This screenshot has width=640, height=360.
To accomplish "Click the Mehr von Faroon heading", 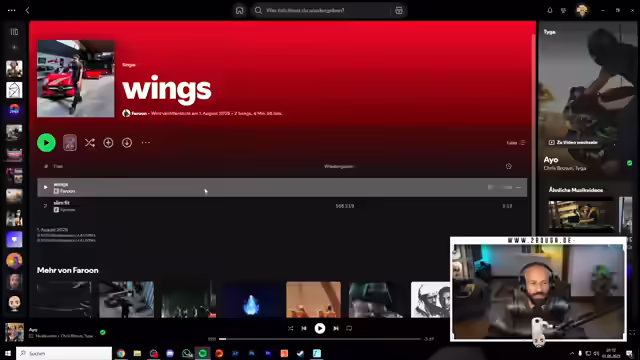I will point(68,270).
